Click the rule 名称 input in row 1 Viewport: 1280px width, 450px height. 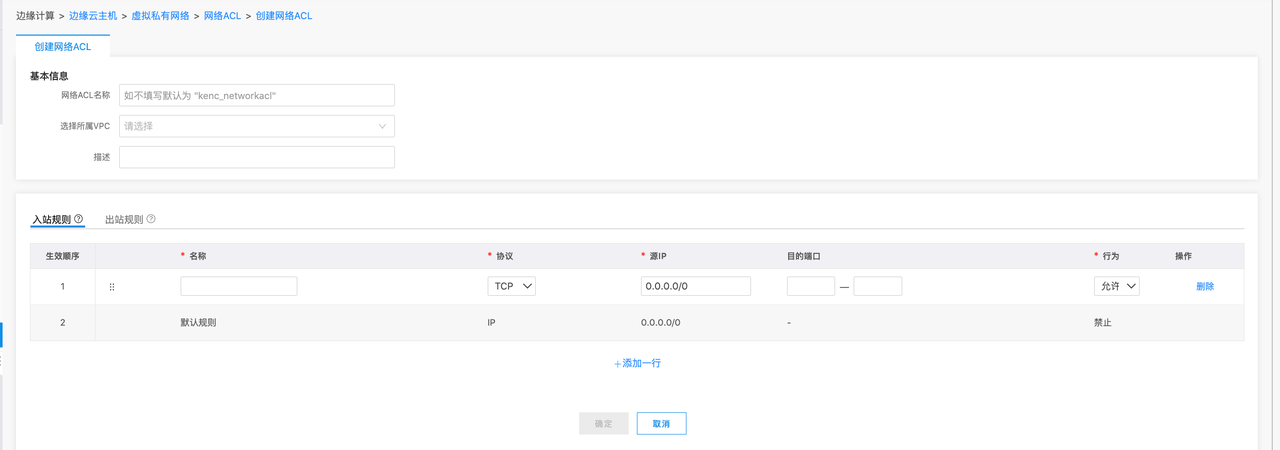coord(239,286)
